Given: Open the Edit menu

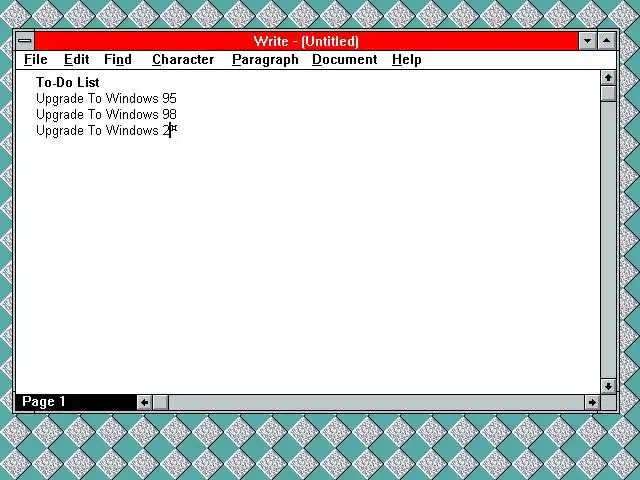Looking at the screenshot, I should (x=76, y=60).
